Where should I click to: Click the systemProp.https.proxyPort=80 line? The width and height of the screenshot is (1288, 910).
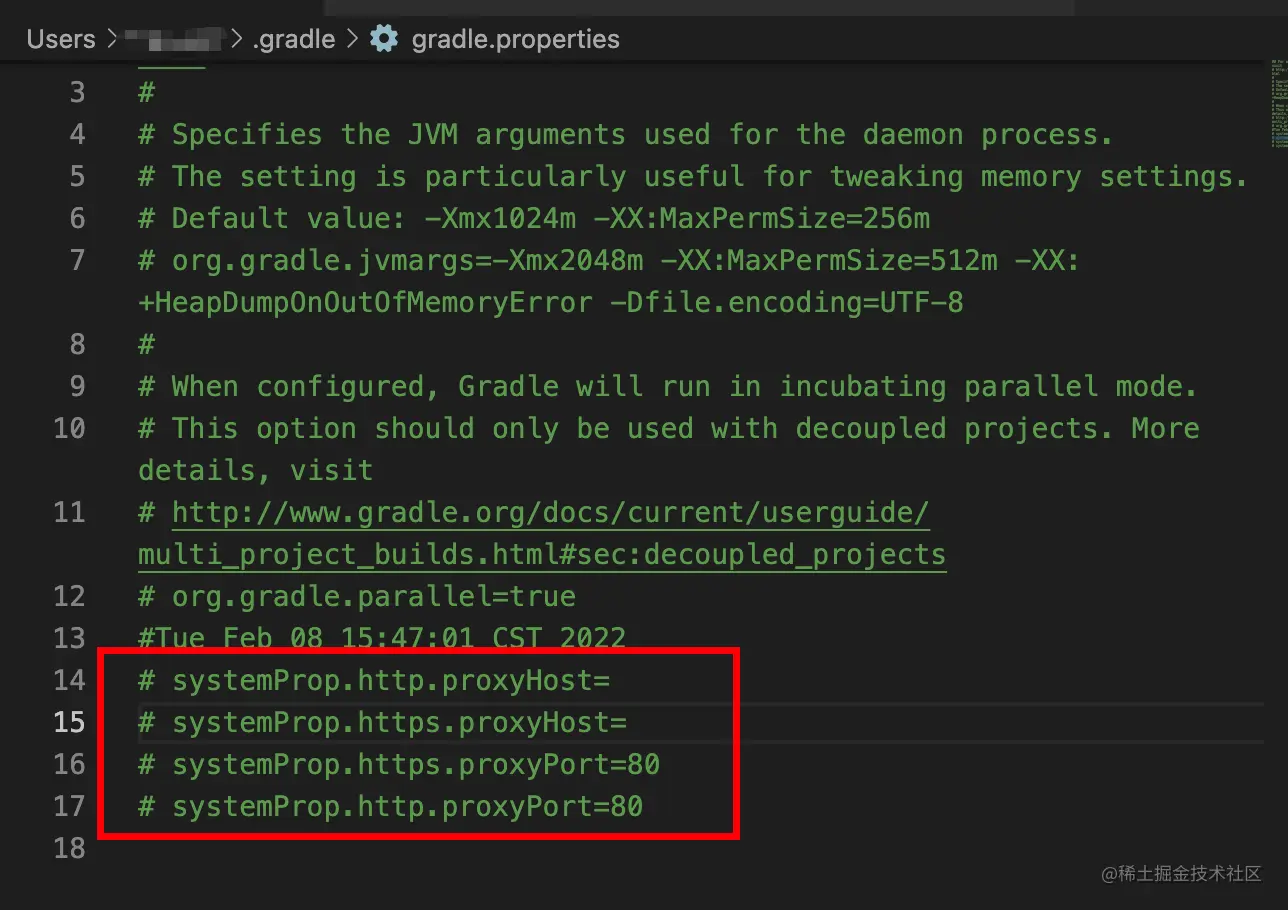(x=415, y=765)
